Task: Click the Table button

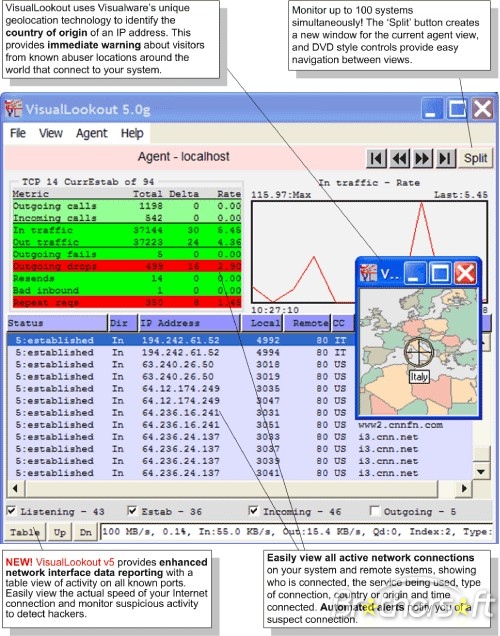Action: click(x=24, y=532)
